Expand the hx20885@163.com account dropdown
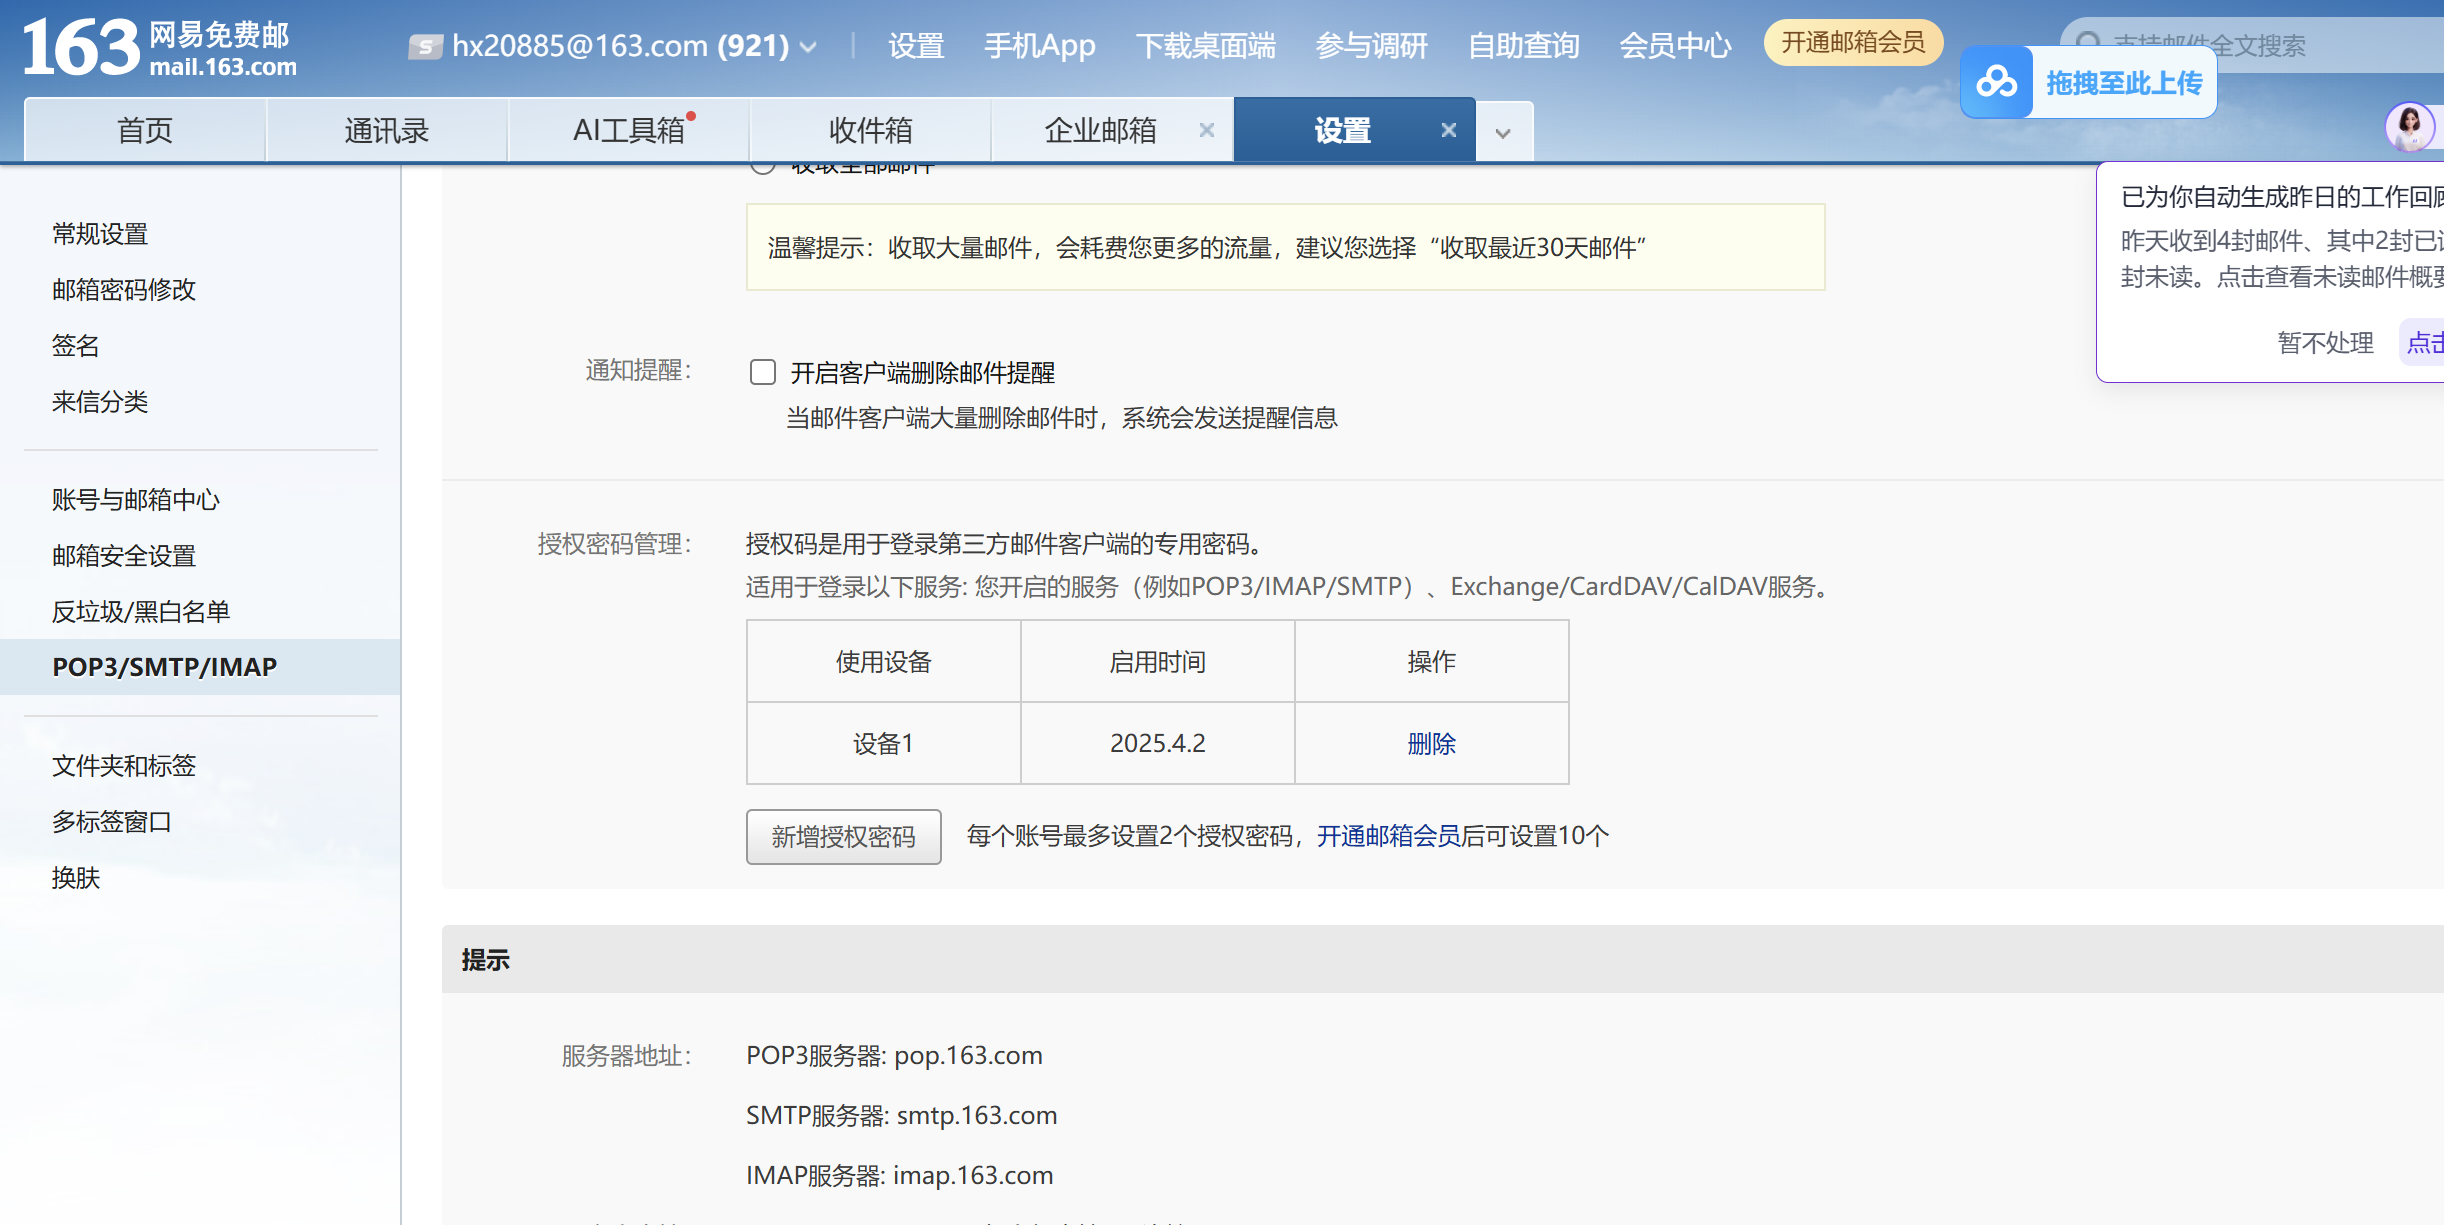 [x=809, y=47]
